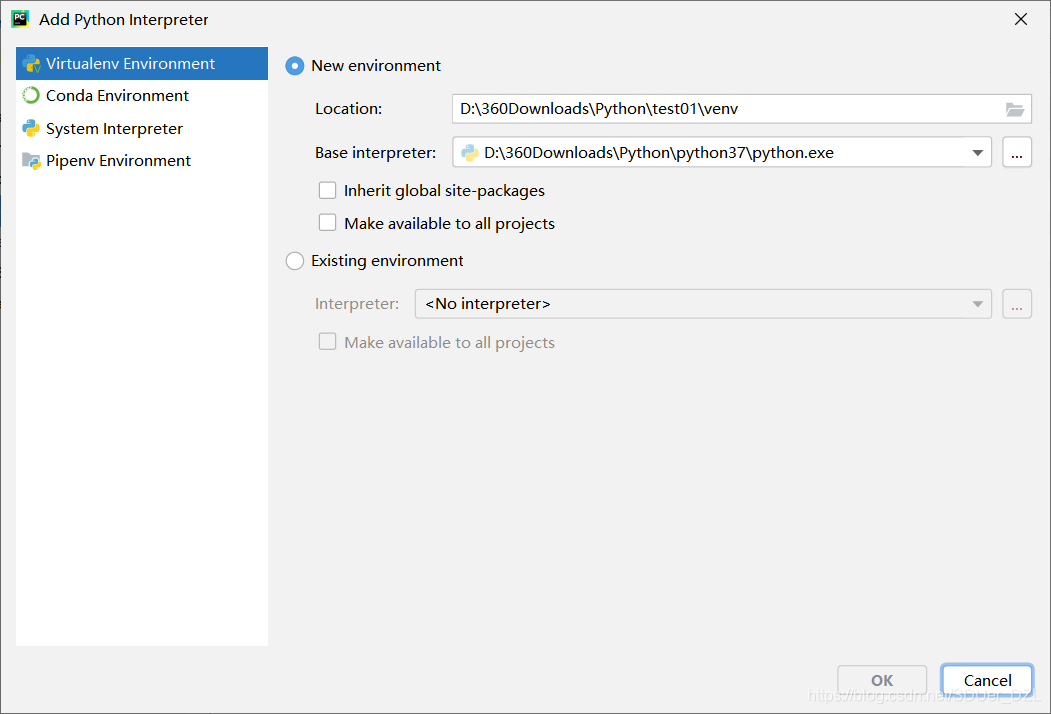The width and height of the screenshot is (1051, 714).
Task: Check Make available to all projects under New environment
Action: (327, 223)
